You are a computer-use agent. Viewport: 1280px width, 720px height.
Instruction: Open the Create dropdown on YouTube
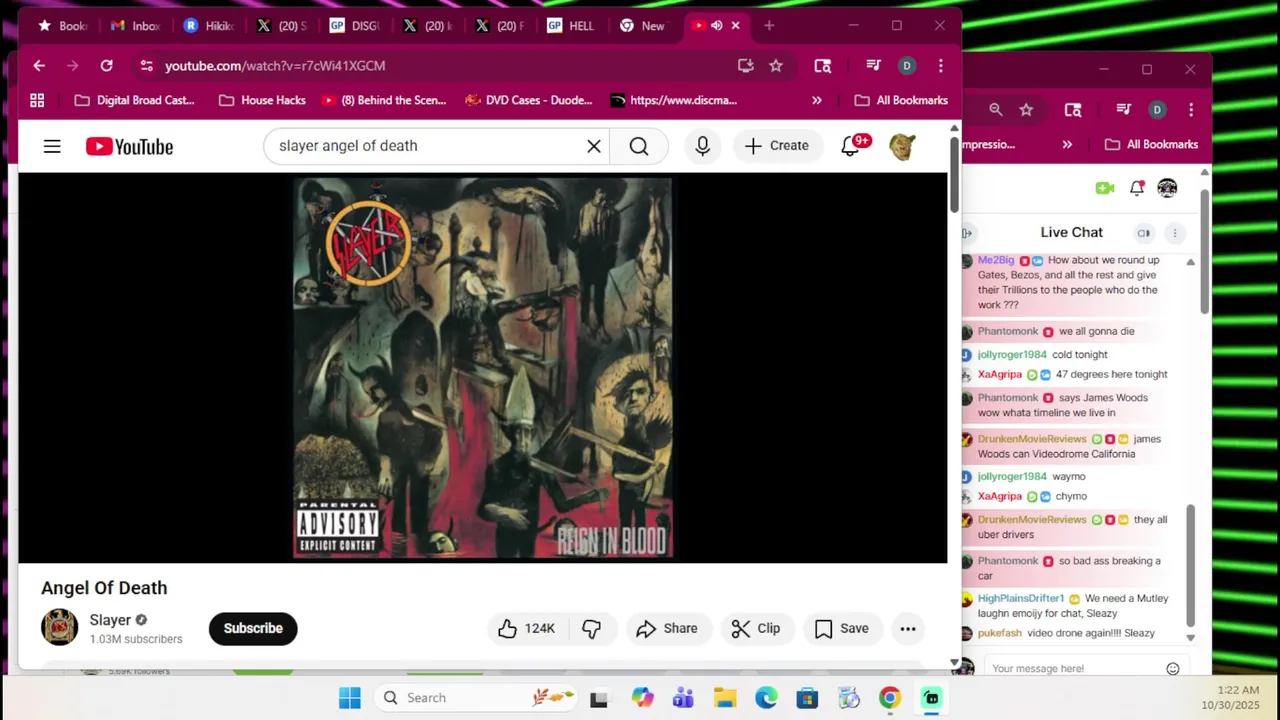[x=777, y=146]
